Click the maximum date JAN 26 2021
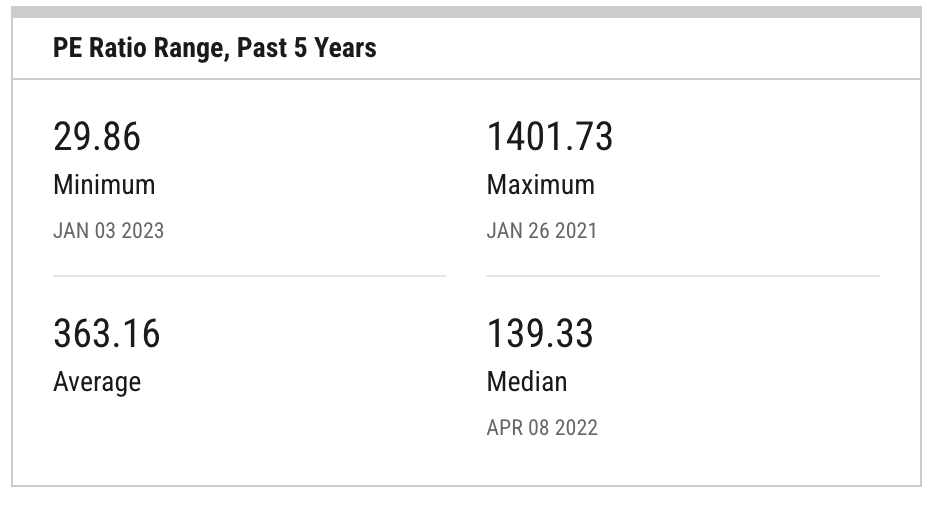The height and width of the screenshot is (506, 938). (542, 231)
